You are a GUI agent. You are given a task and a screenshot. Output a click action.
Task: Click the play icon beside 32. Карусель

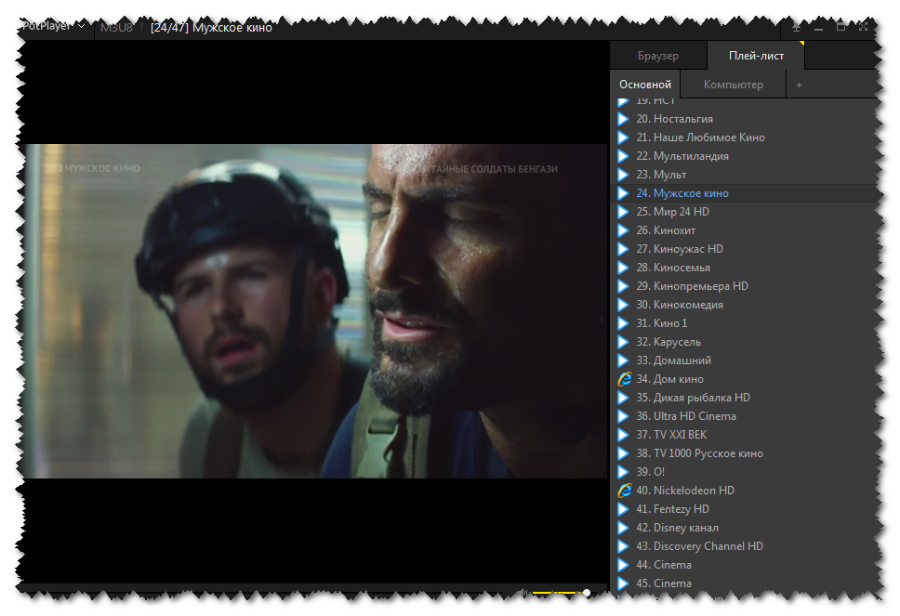(x=623, y=342)
